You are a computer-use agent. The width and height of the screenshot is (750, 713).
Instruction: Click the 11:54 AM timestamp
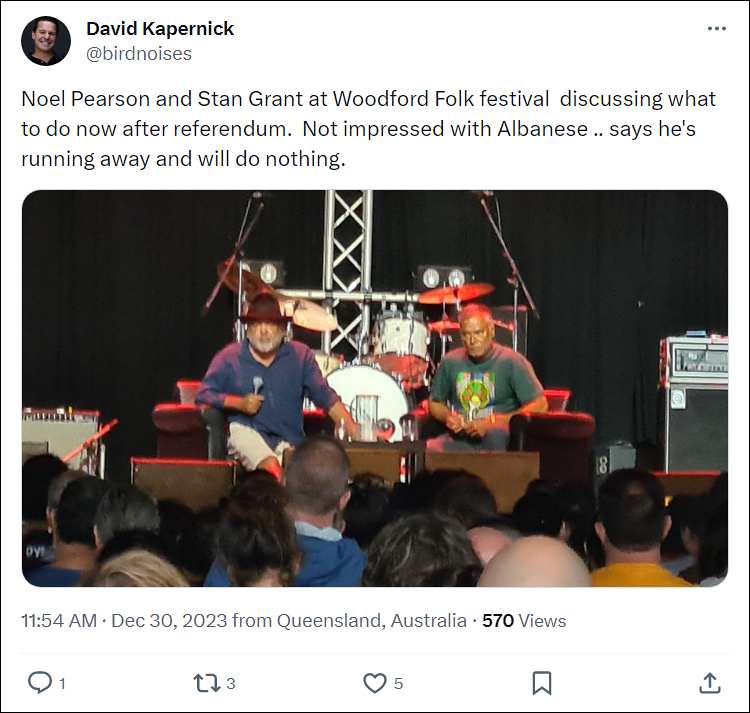59,621
